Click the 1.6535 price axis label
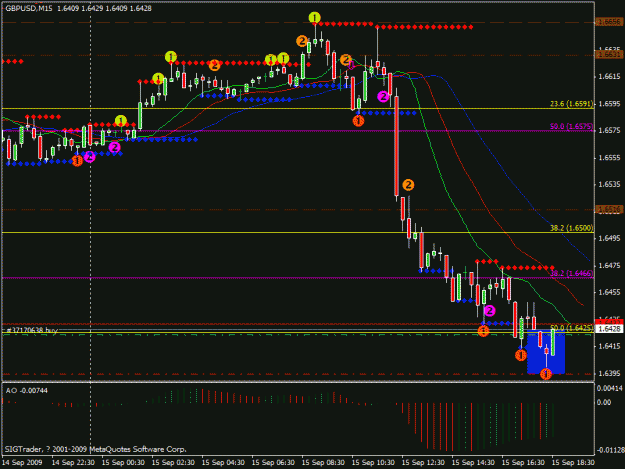The image size is (625, 469). 609,184
